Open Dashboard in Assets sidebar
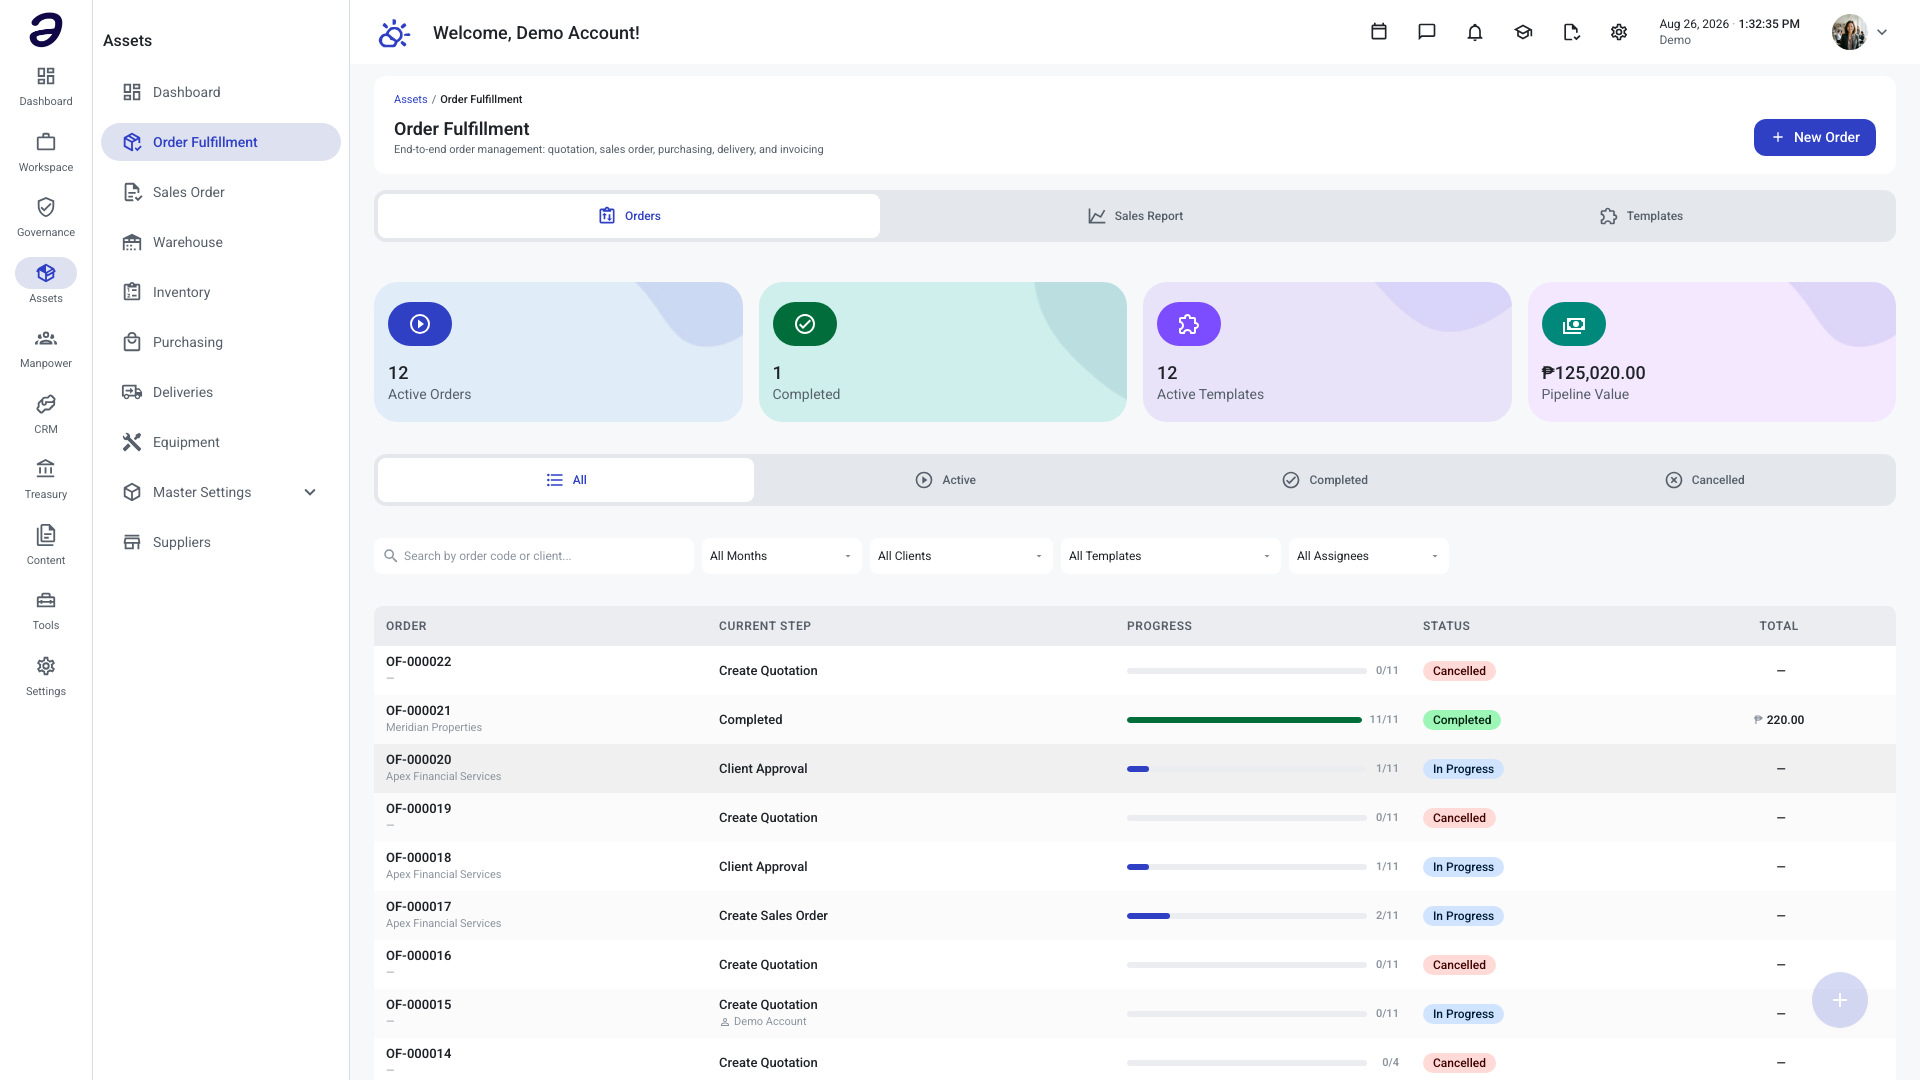 (221, 92)
